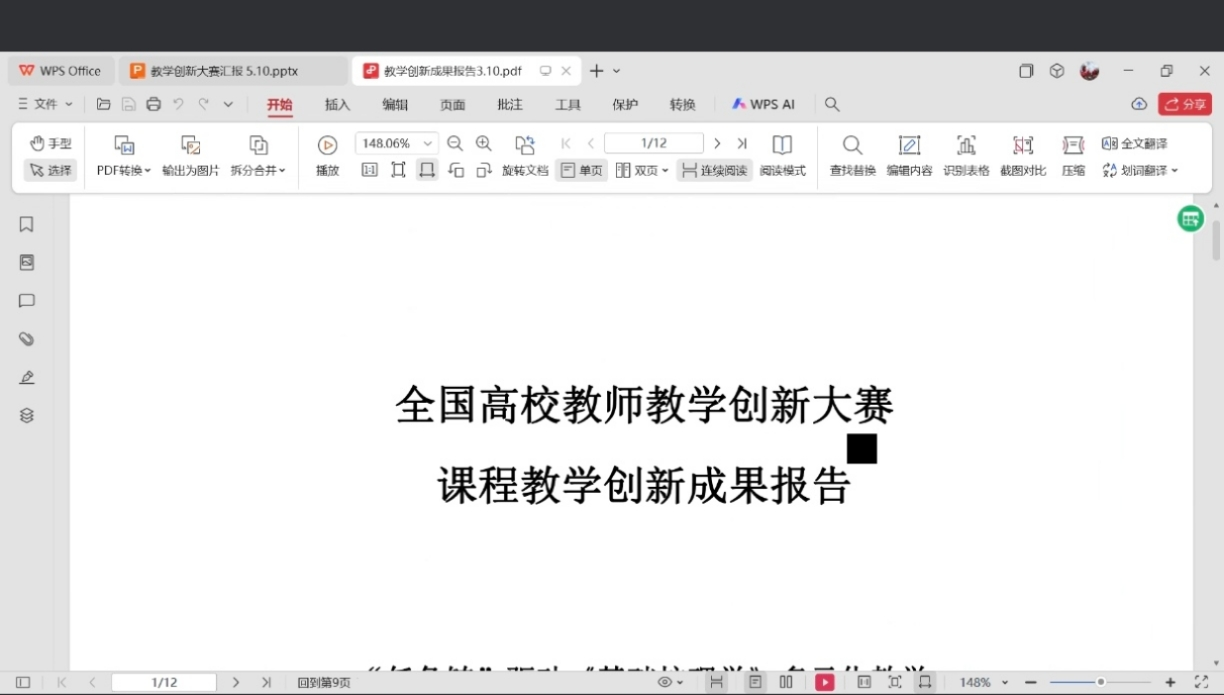Click the 识别表格 table recognition tool
The image size is (1224, 695).
coord(965,156)
